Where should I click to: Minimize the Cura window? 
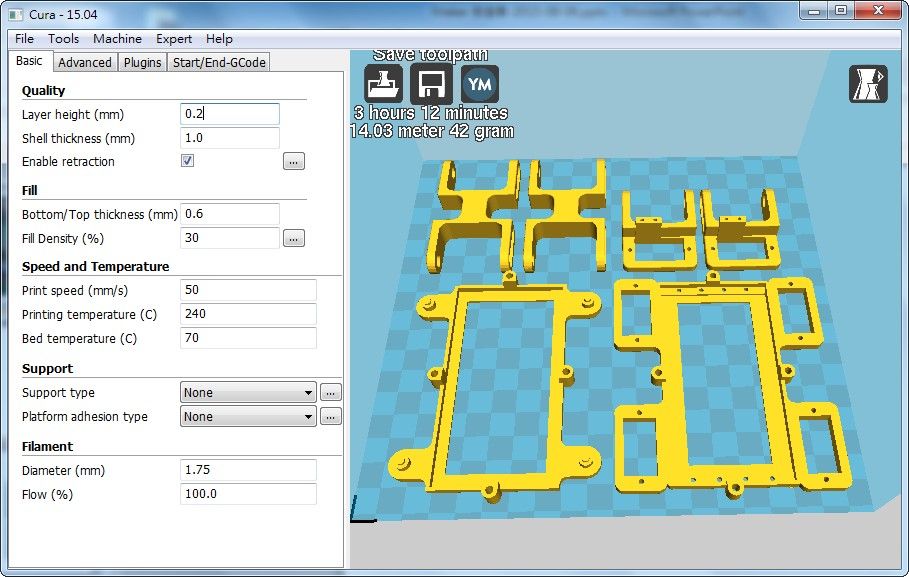(815, 10)
